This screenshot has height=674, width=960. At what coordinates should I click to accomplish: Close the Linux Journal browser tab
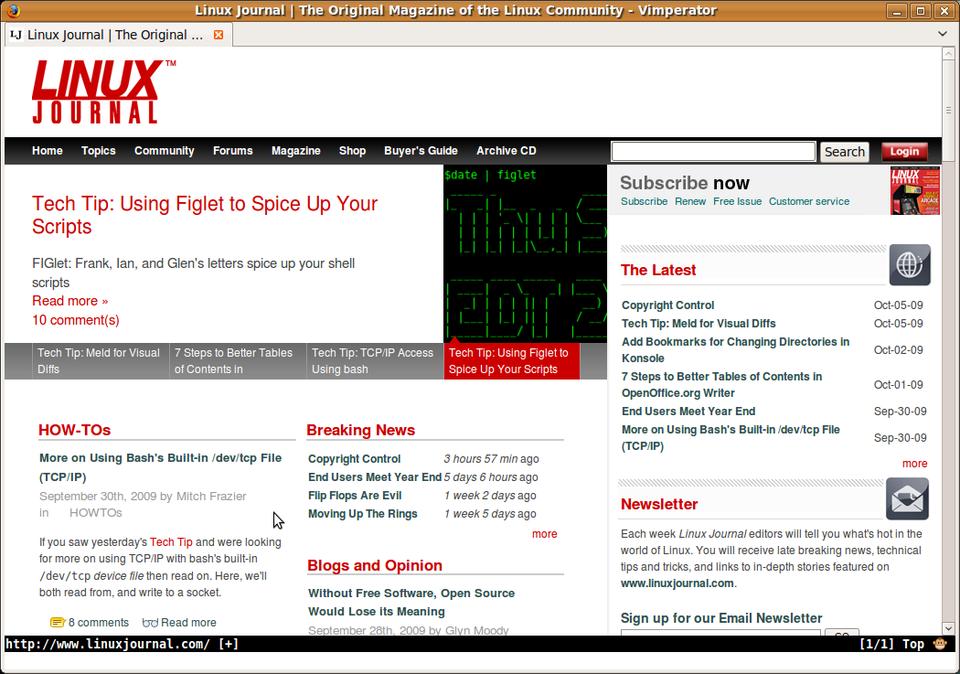click(x=219, y=35)
